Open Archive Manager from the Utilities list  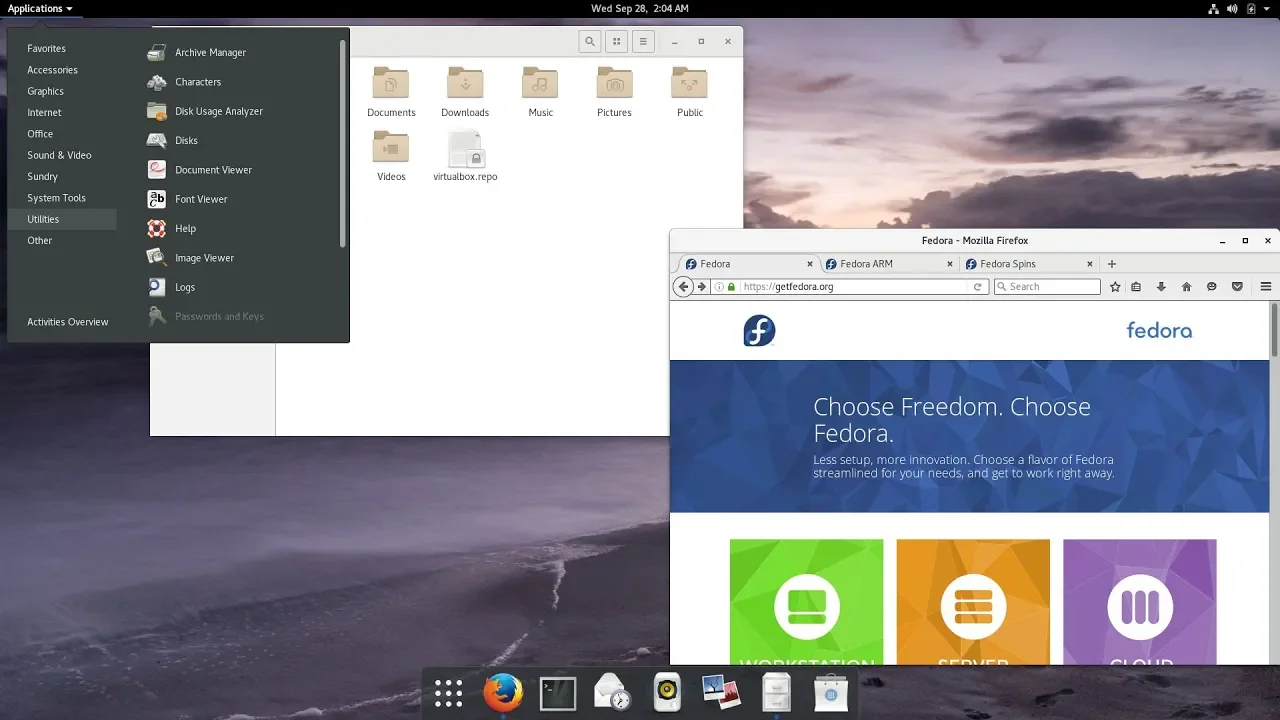[210, 53]
